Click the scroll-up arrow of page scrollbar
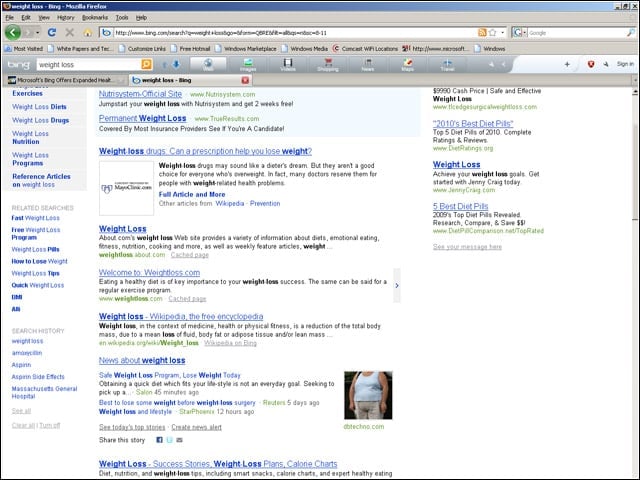The image size is (640, 480). coord(635,92)
